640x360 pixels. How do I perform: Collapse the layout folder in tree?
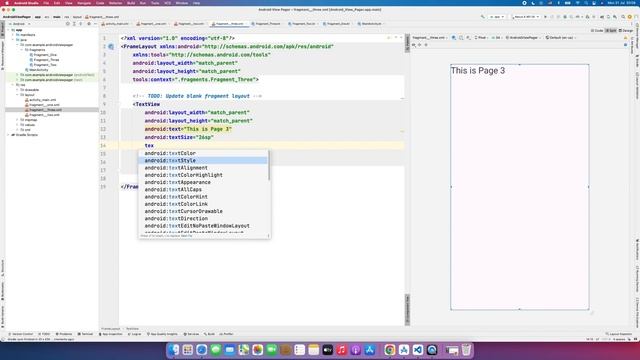click(x=18, y=95)
